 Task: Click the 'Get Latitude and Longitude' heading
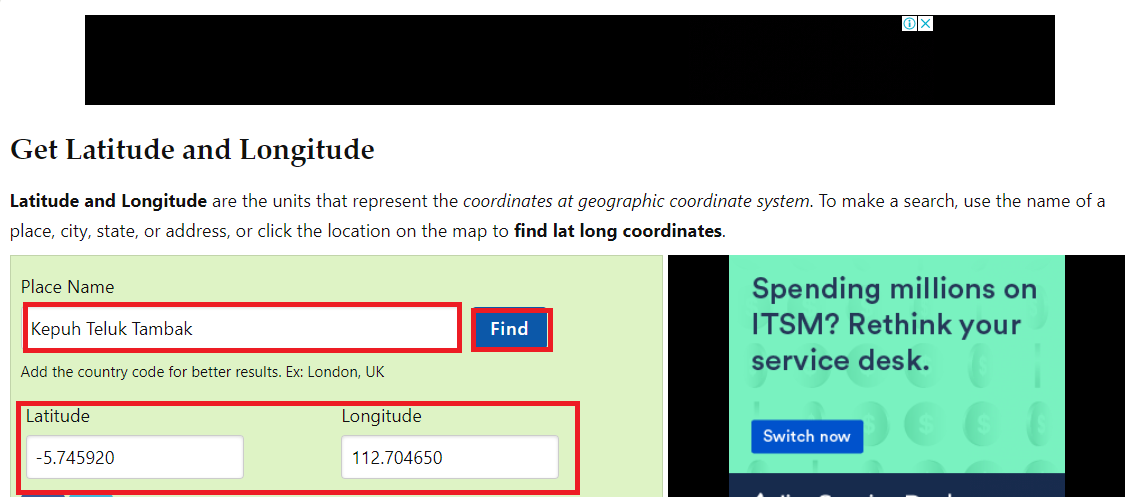click(x=192, y=151)
